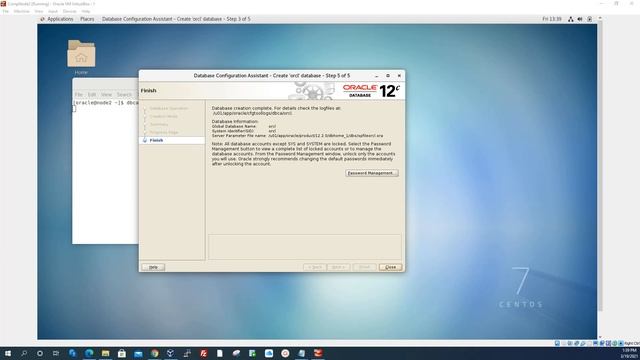This screenshot has height=360, width=640.
Task: Open the VirtualBox Machine menu
Action: pyautogui.click(x=21, y=11)
